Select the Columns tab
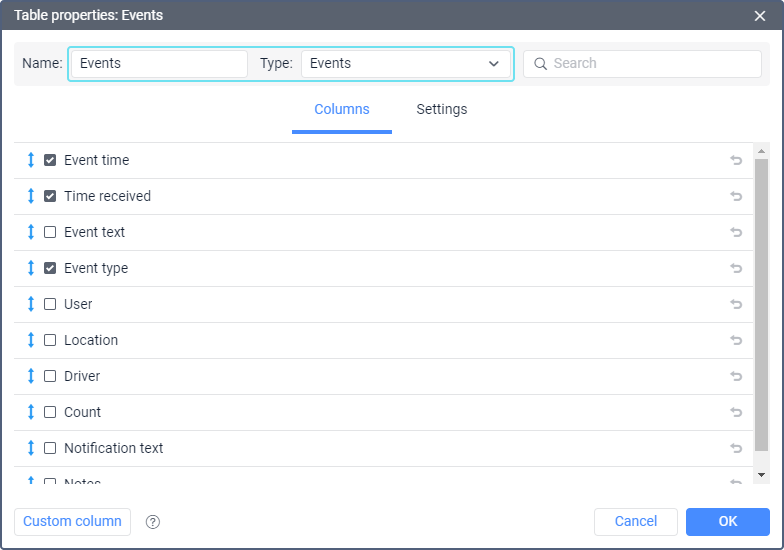Screen dimensions: 784x550 pyautogui.click(x=342, y=110)
